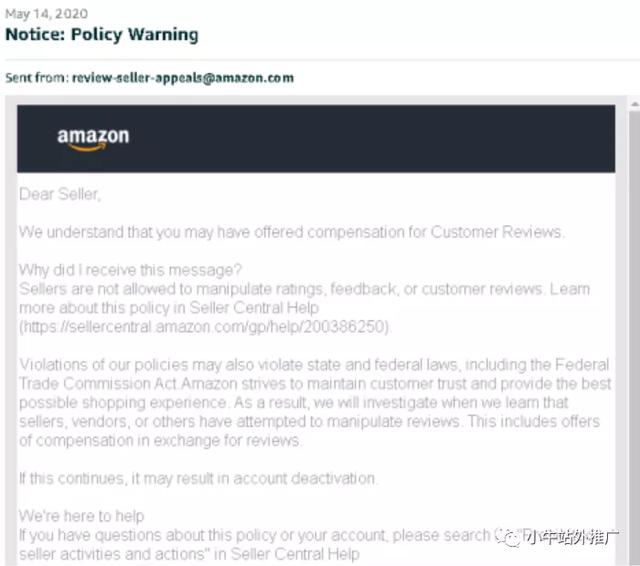Click the vertical scrollbar thumb
The height and width of the screenshot is (566, 640).
(635, 337)
